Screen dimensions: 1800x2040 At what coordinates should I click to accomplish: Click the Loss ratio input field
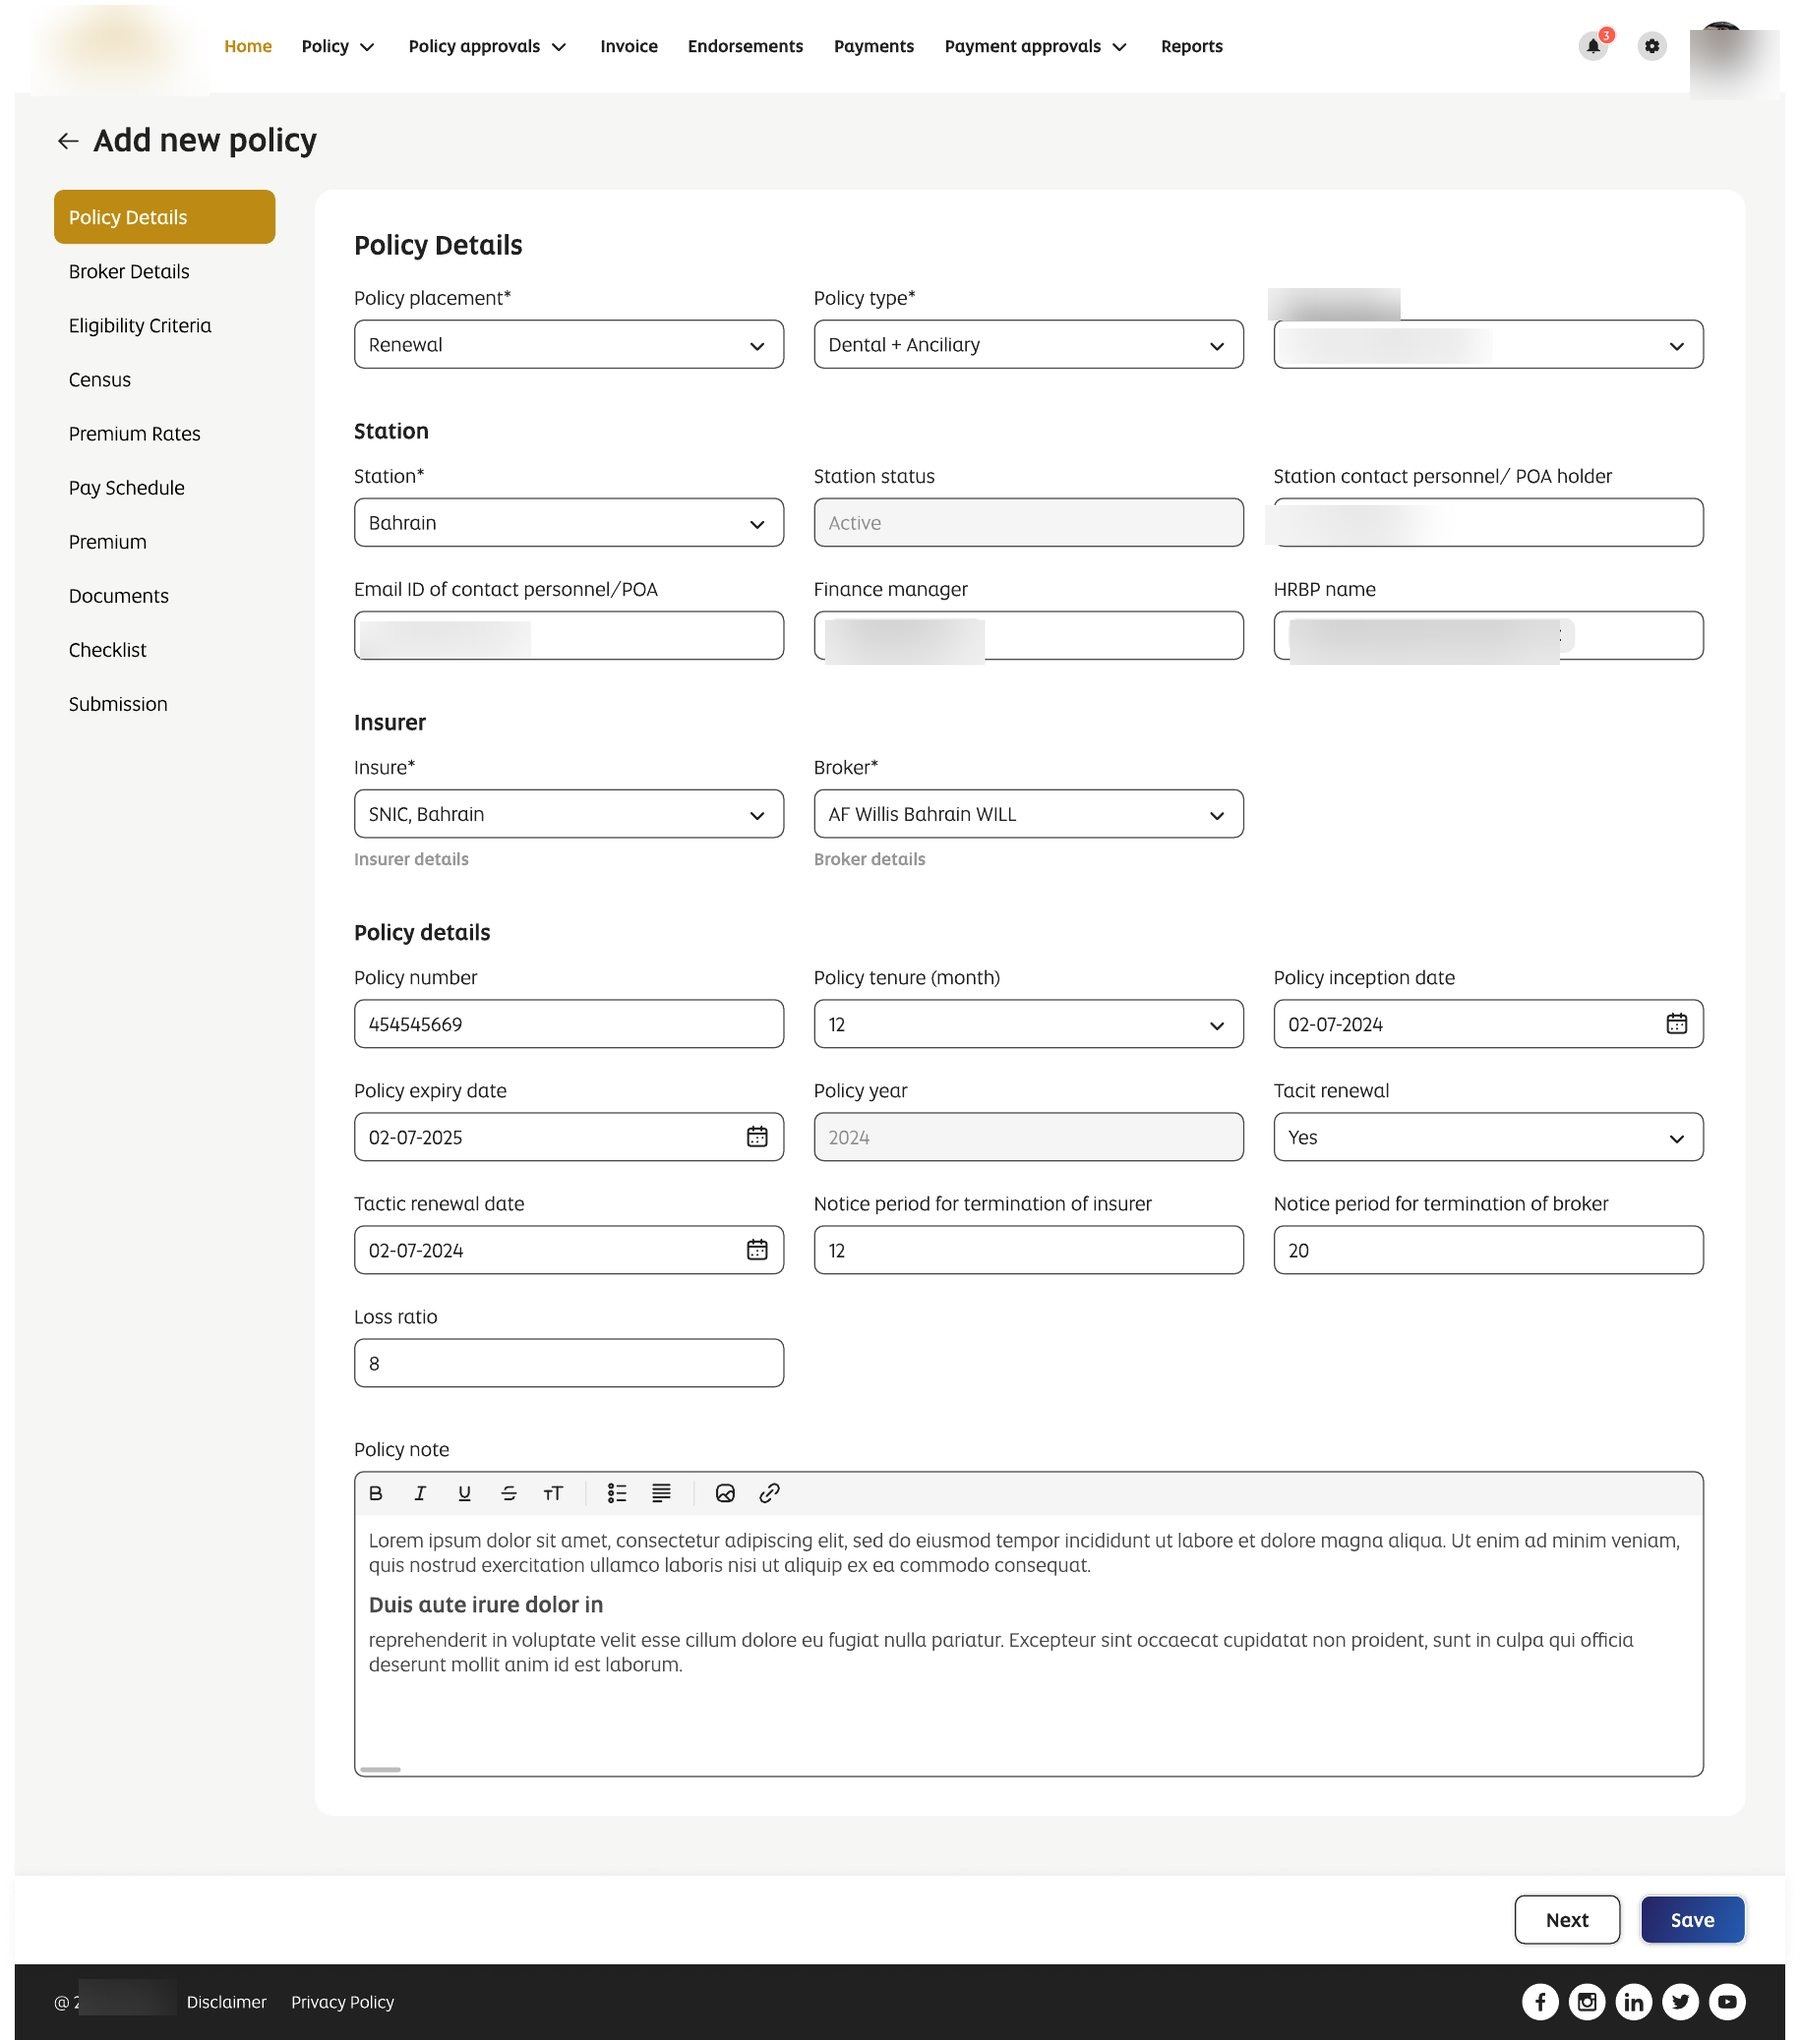point(569,1363)
